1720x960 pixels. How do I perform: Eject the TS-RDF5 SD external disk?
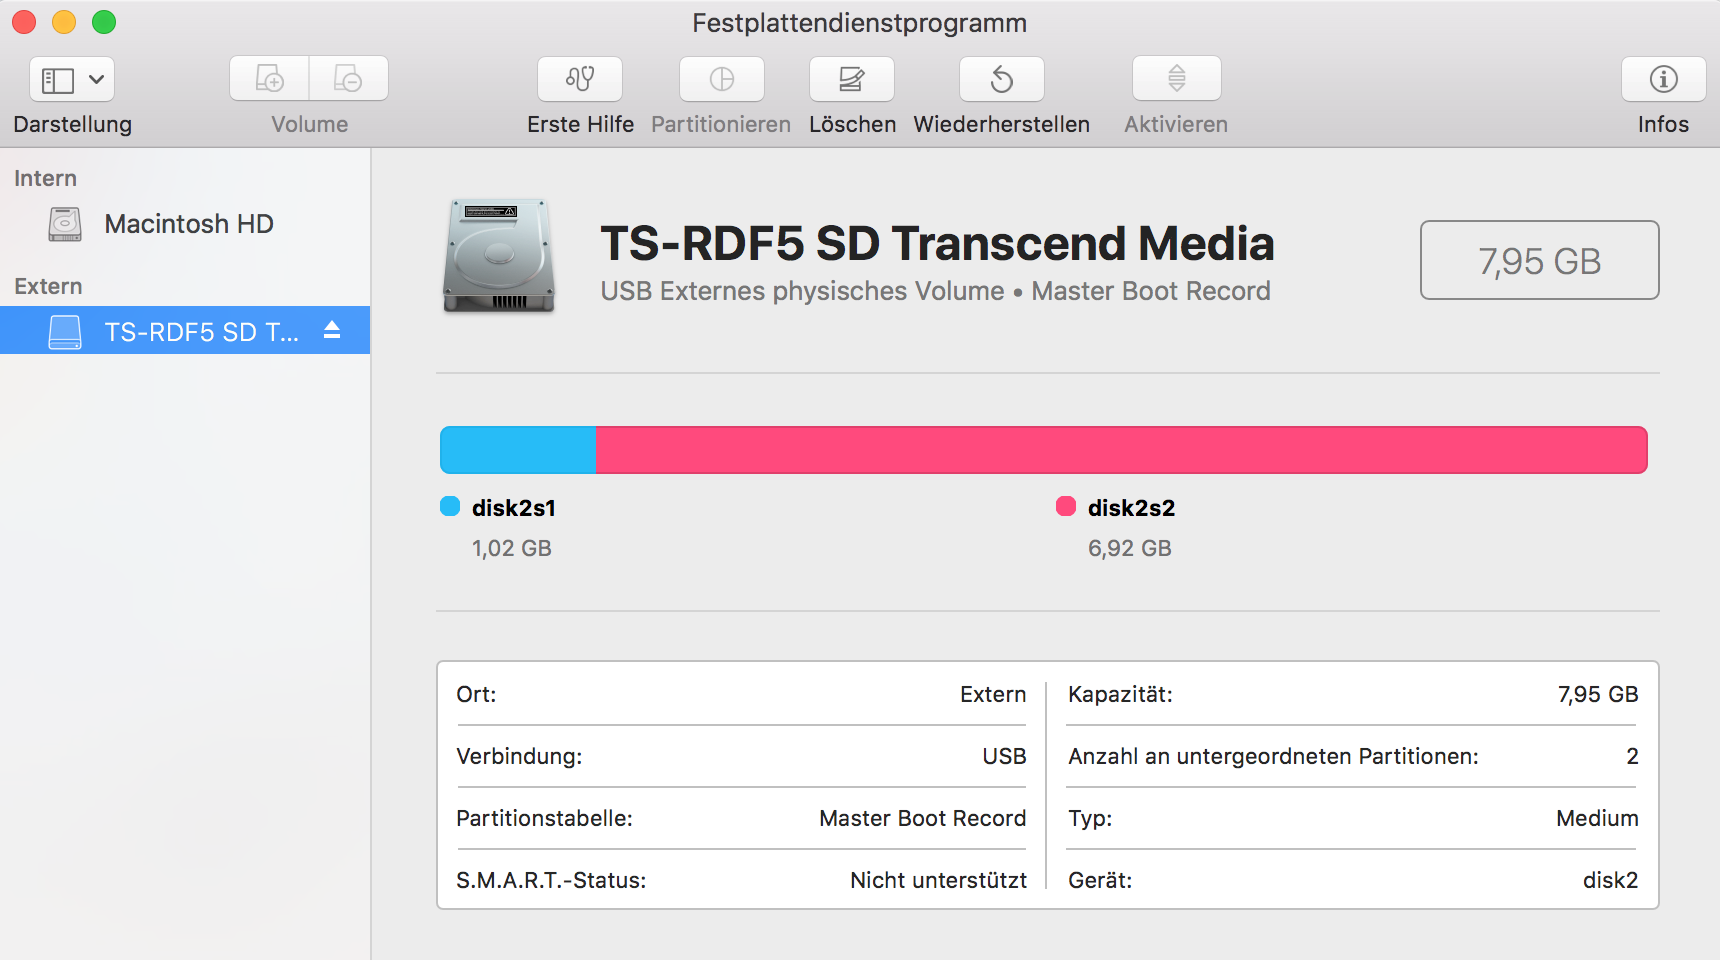332,330
